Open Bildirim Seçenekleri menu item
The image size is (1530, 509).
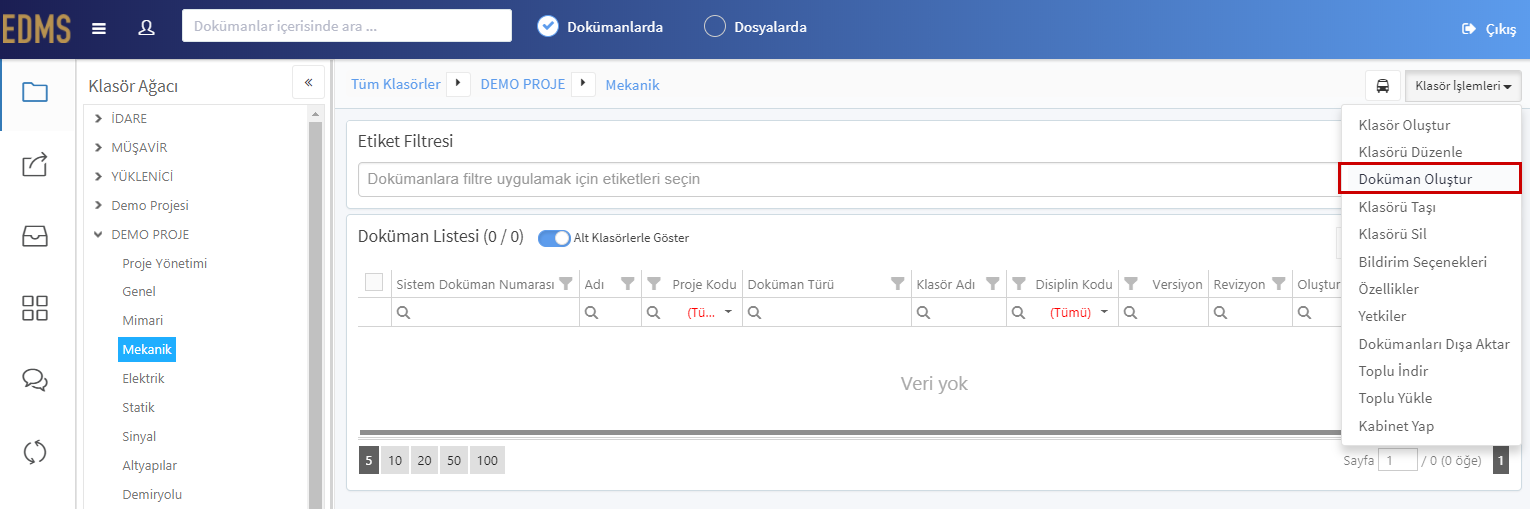(1431, 262)
